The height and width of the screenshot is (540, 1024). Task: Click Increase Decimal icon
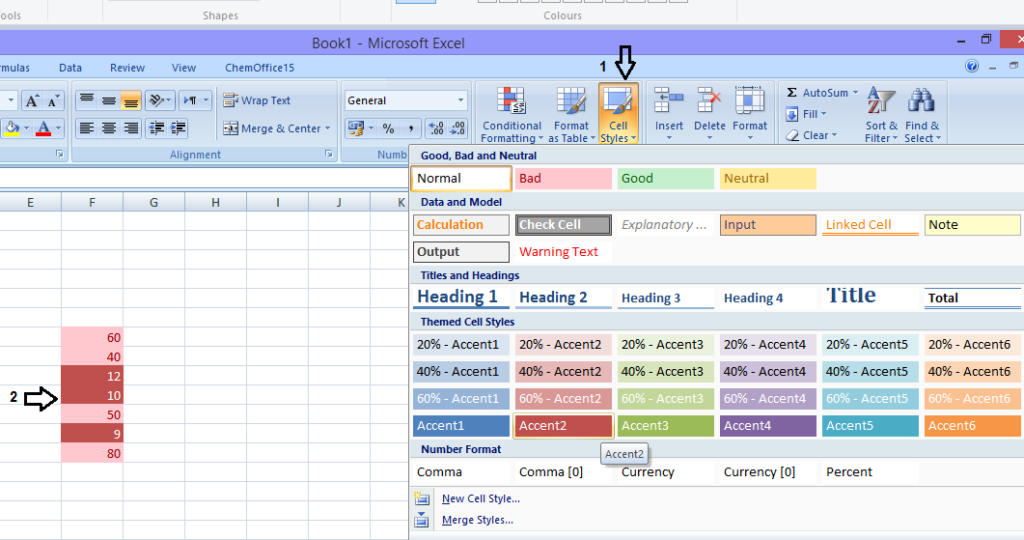pyautogui.click(x=436, y=128)
